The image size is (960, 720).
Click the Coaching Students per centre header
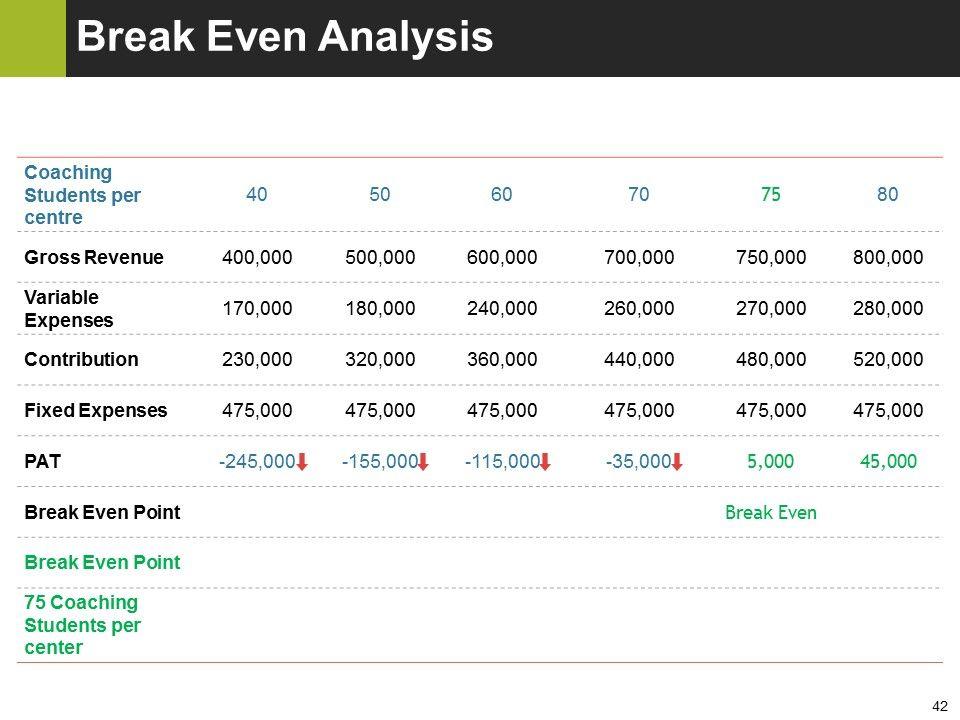coord(83,195)
